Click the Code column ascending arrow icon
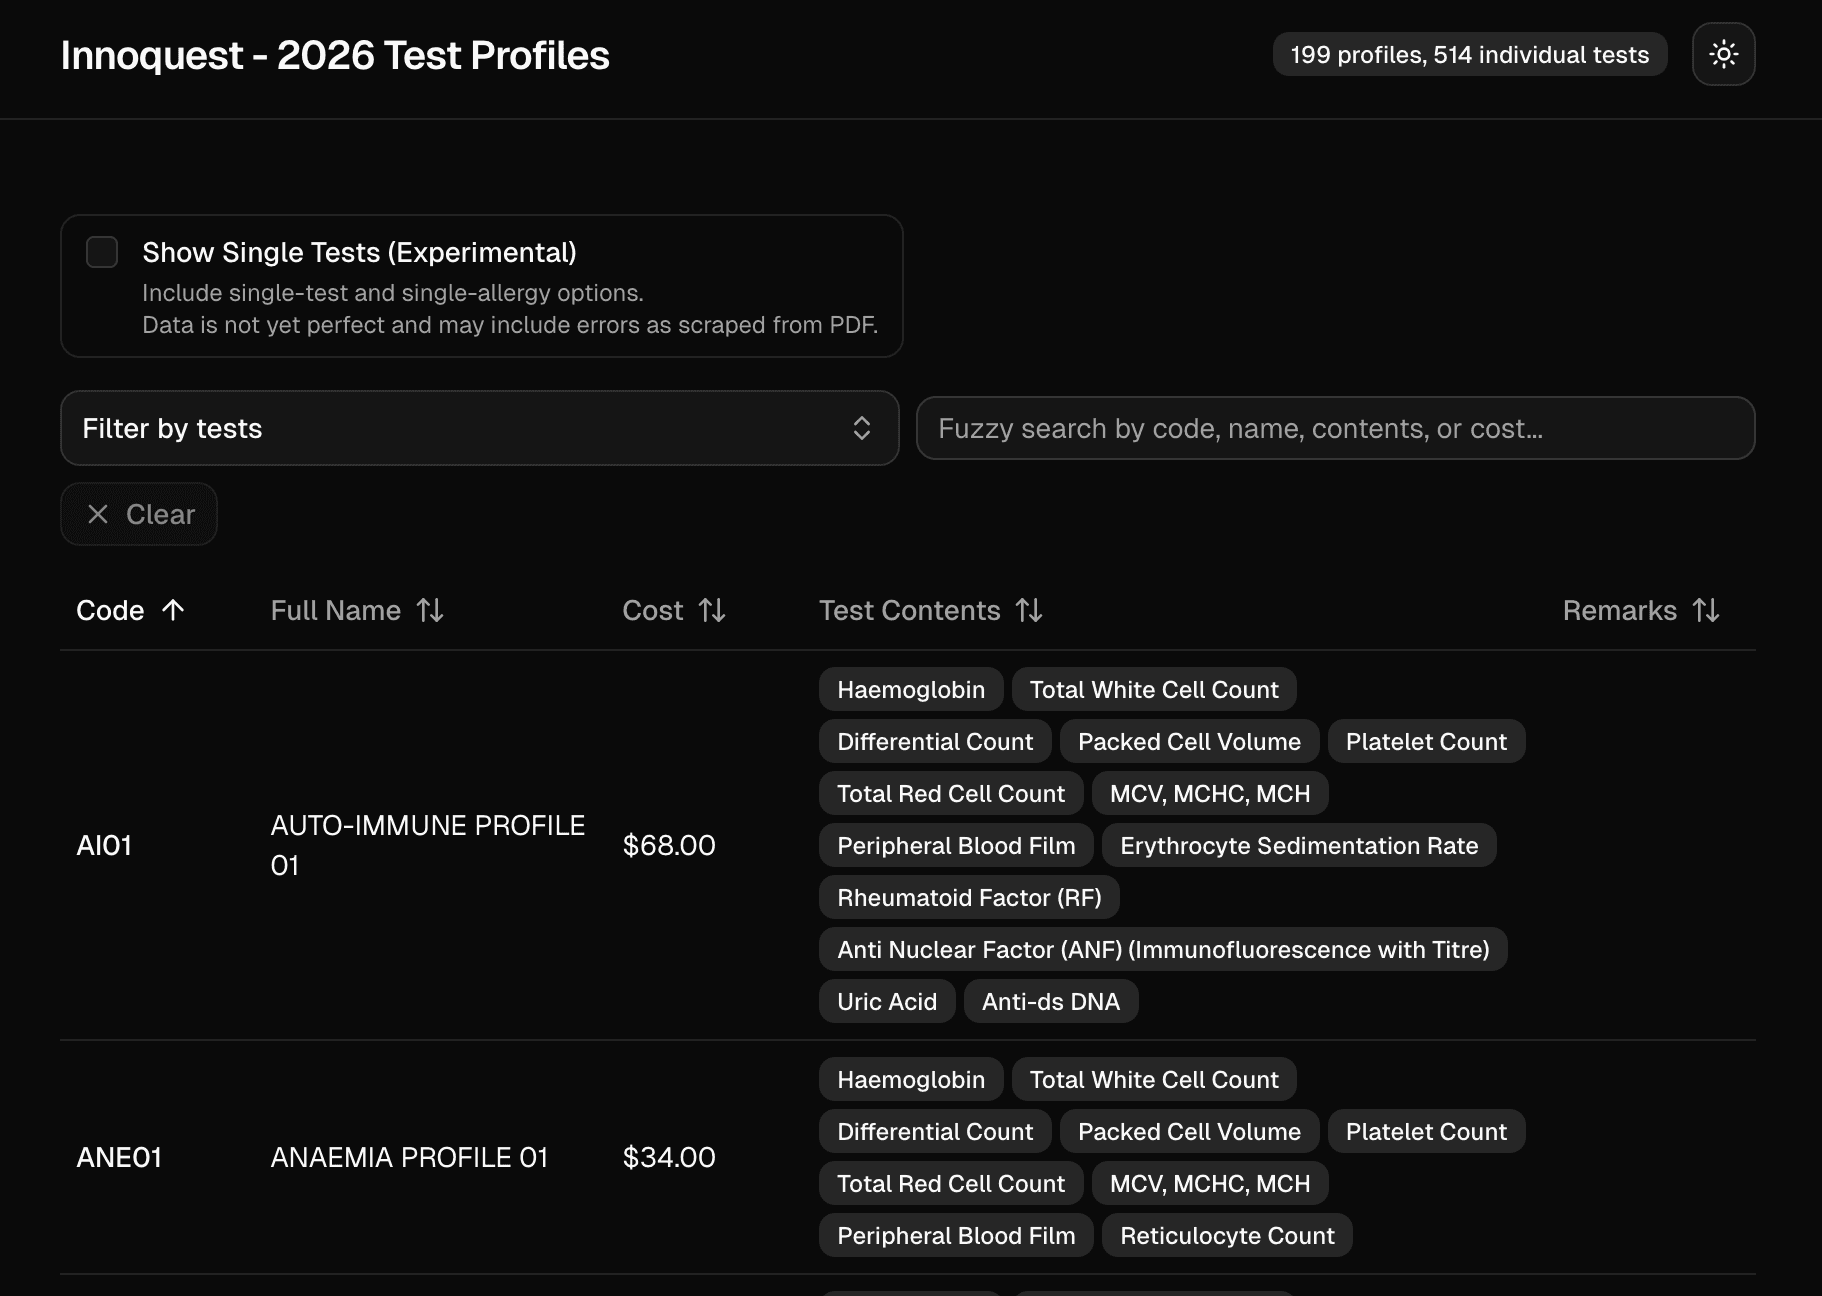The height and width of the screenshot is (1296, 1822). tap(173, 610)
